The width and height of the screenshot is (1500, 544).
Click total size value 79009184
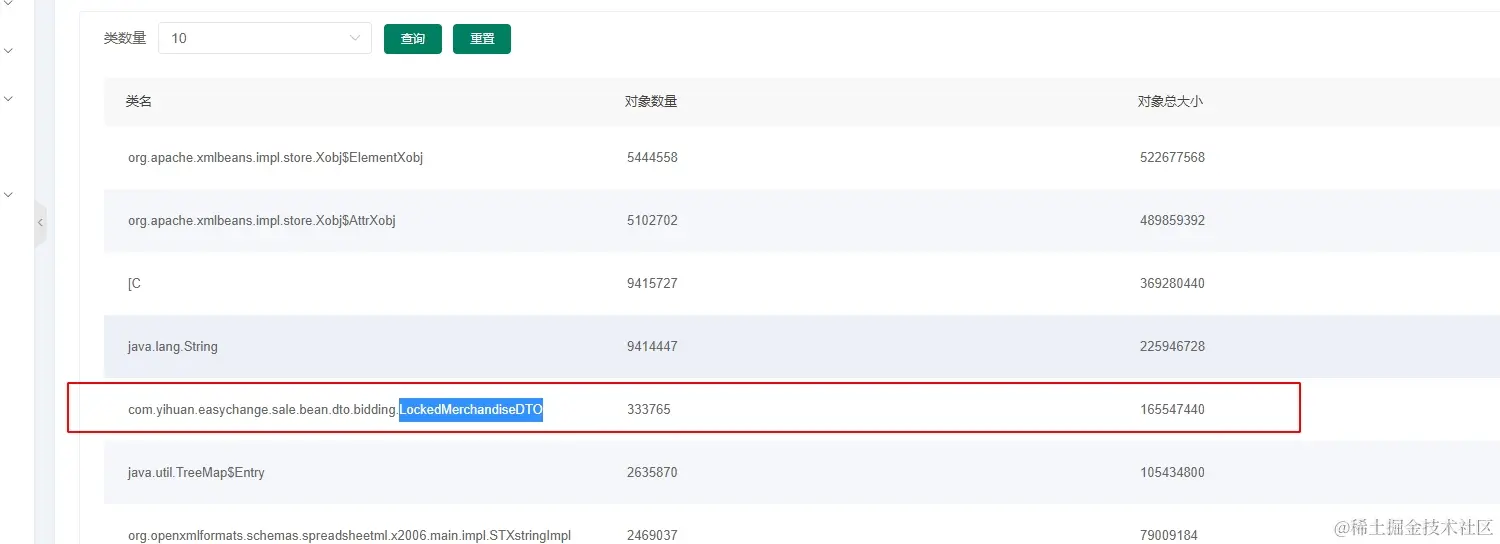[x=1169, y=535]
